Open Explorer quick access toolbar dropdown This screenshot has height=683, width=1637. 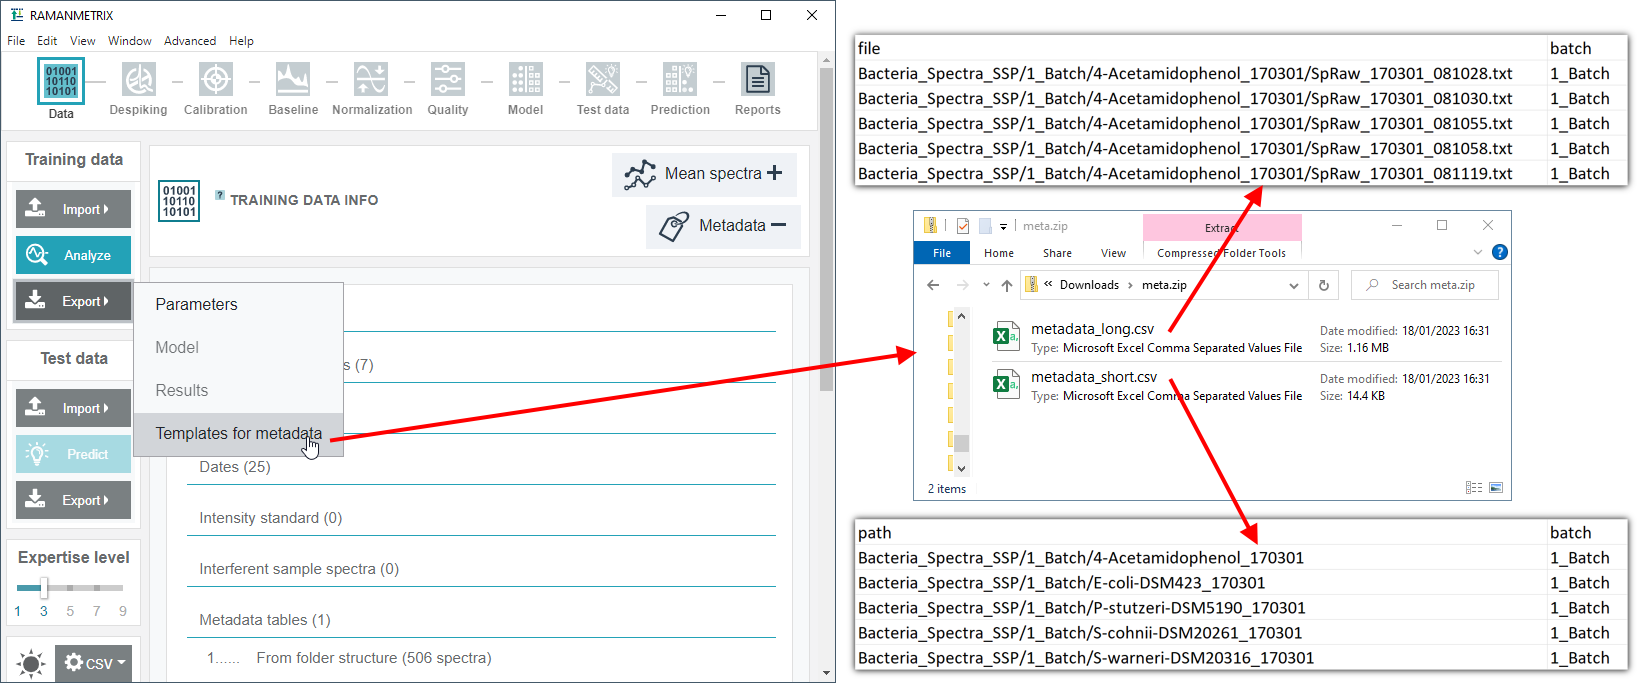[1003, 227]
